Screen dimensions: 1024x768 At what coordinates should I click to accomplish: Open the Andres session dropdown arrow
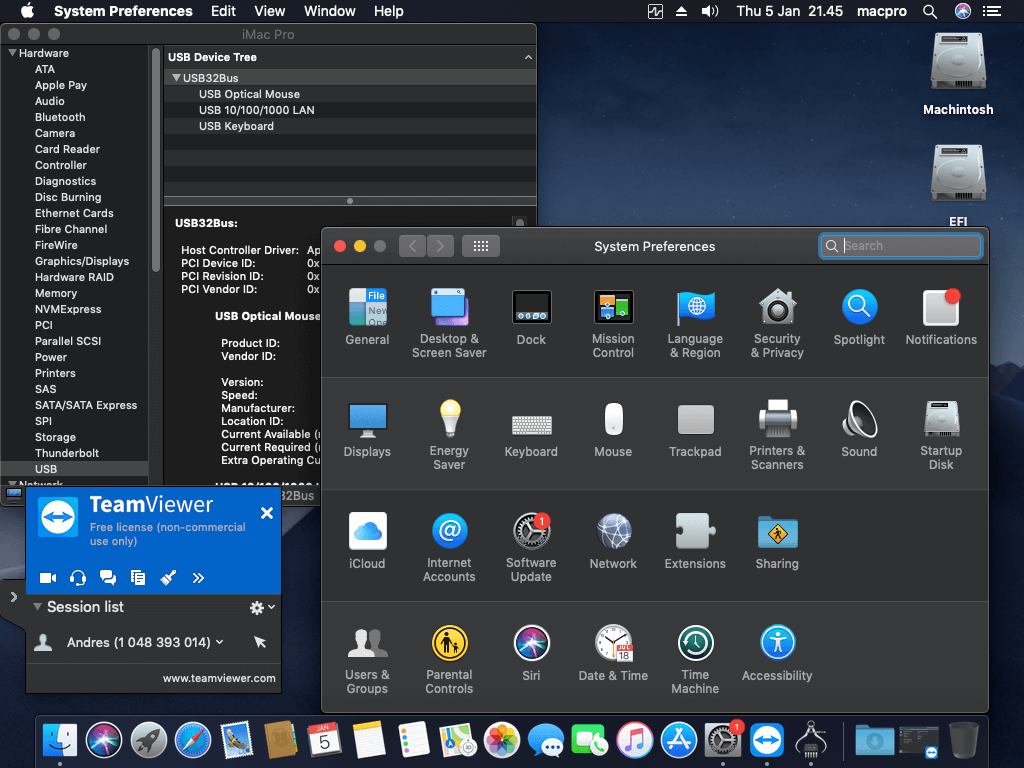(x=219, y=643)
